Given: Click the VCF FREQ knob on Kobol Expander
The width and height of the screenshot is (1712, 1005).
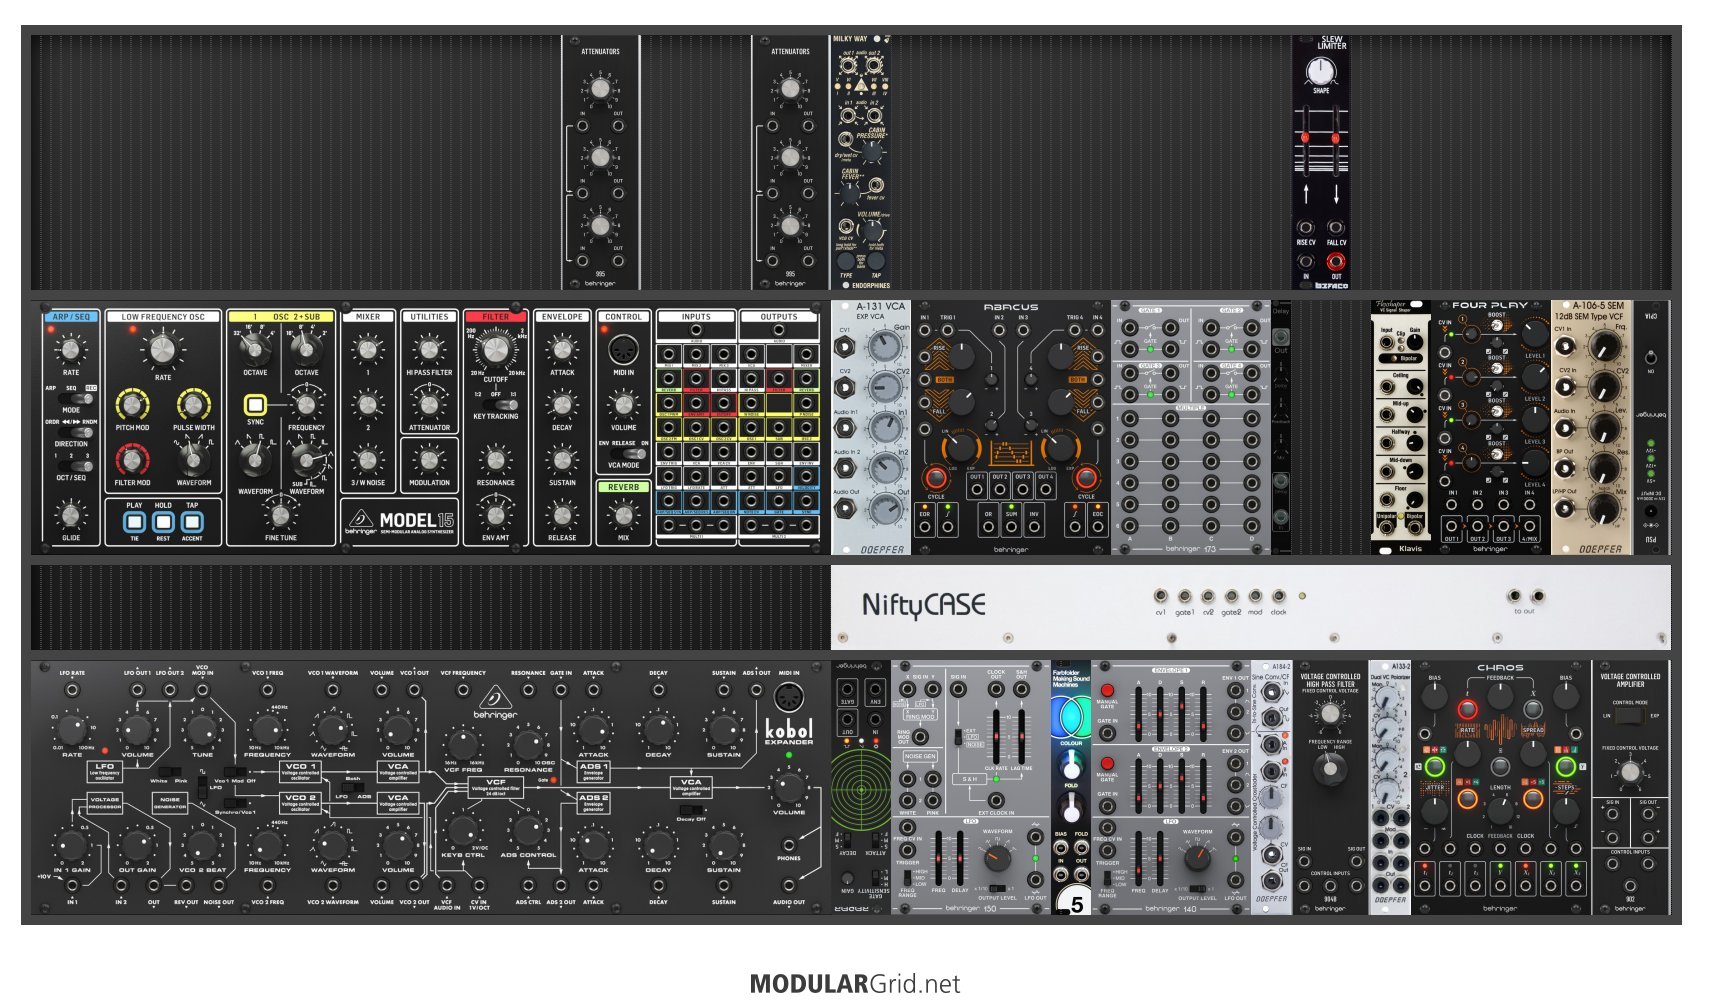Looking at the screenshot, I should click(463, 744).
